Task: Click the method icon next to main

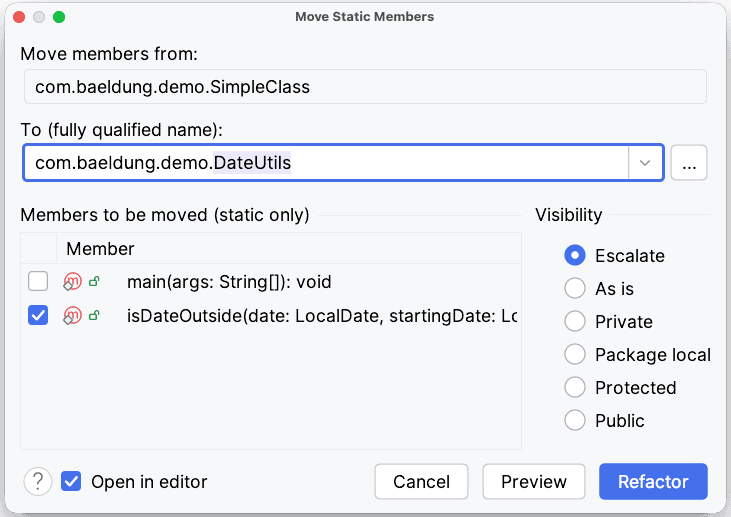Action: pyautogui.click(x=72, y=282)
